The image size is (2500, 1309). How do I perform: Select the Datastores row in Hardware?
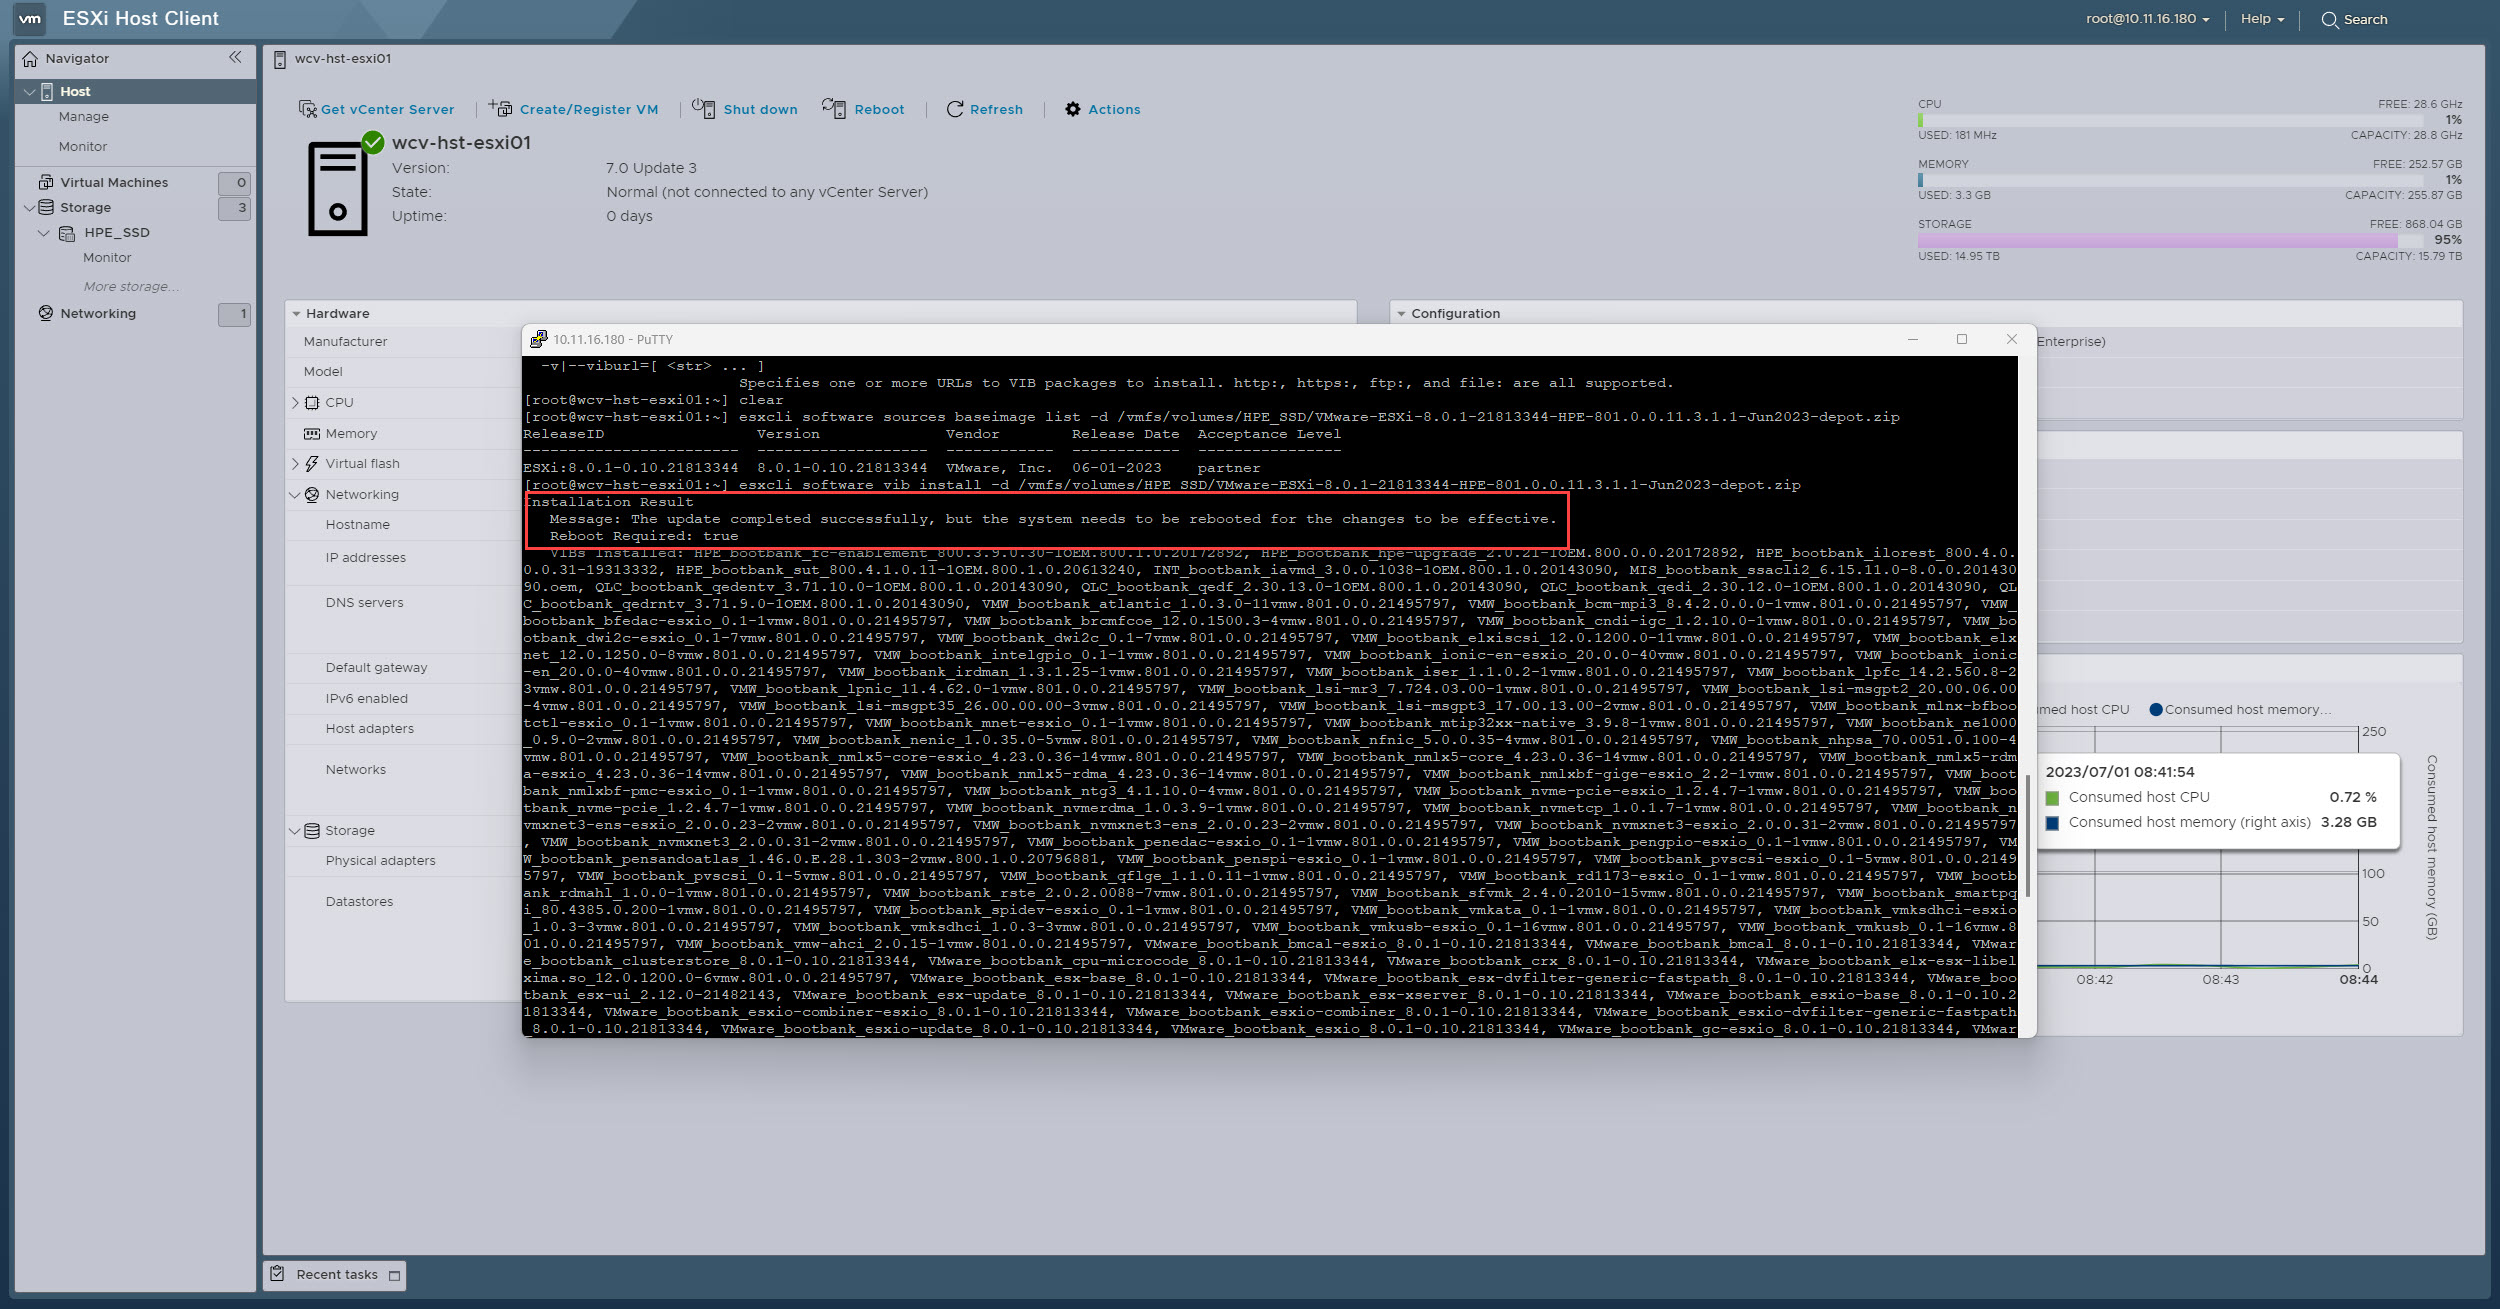click(x=359, y=902)
